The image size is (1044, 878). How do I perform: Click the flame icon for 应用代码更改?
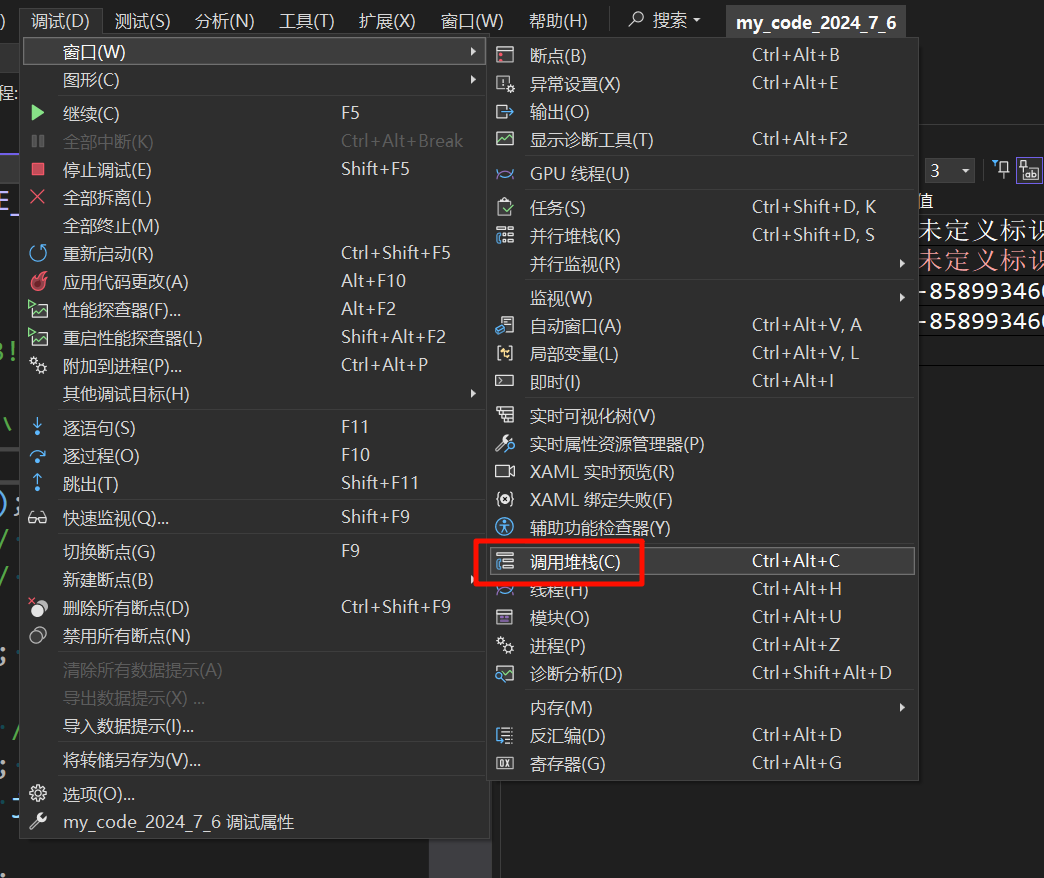pos(38,282)
